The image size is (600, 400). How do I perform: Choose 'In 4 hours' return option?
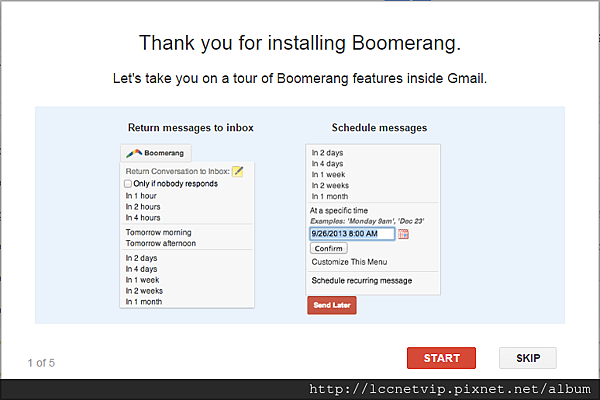(x=144, y=218)
